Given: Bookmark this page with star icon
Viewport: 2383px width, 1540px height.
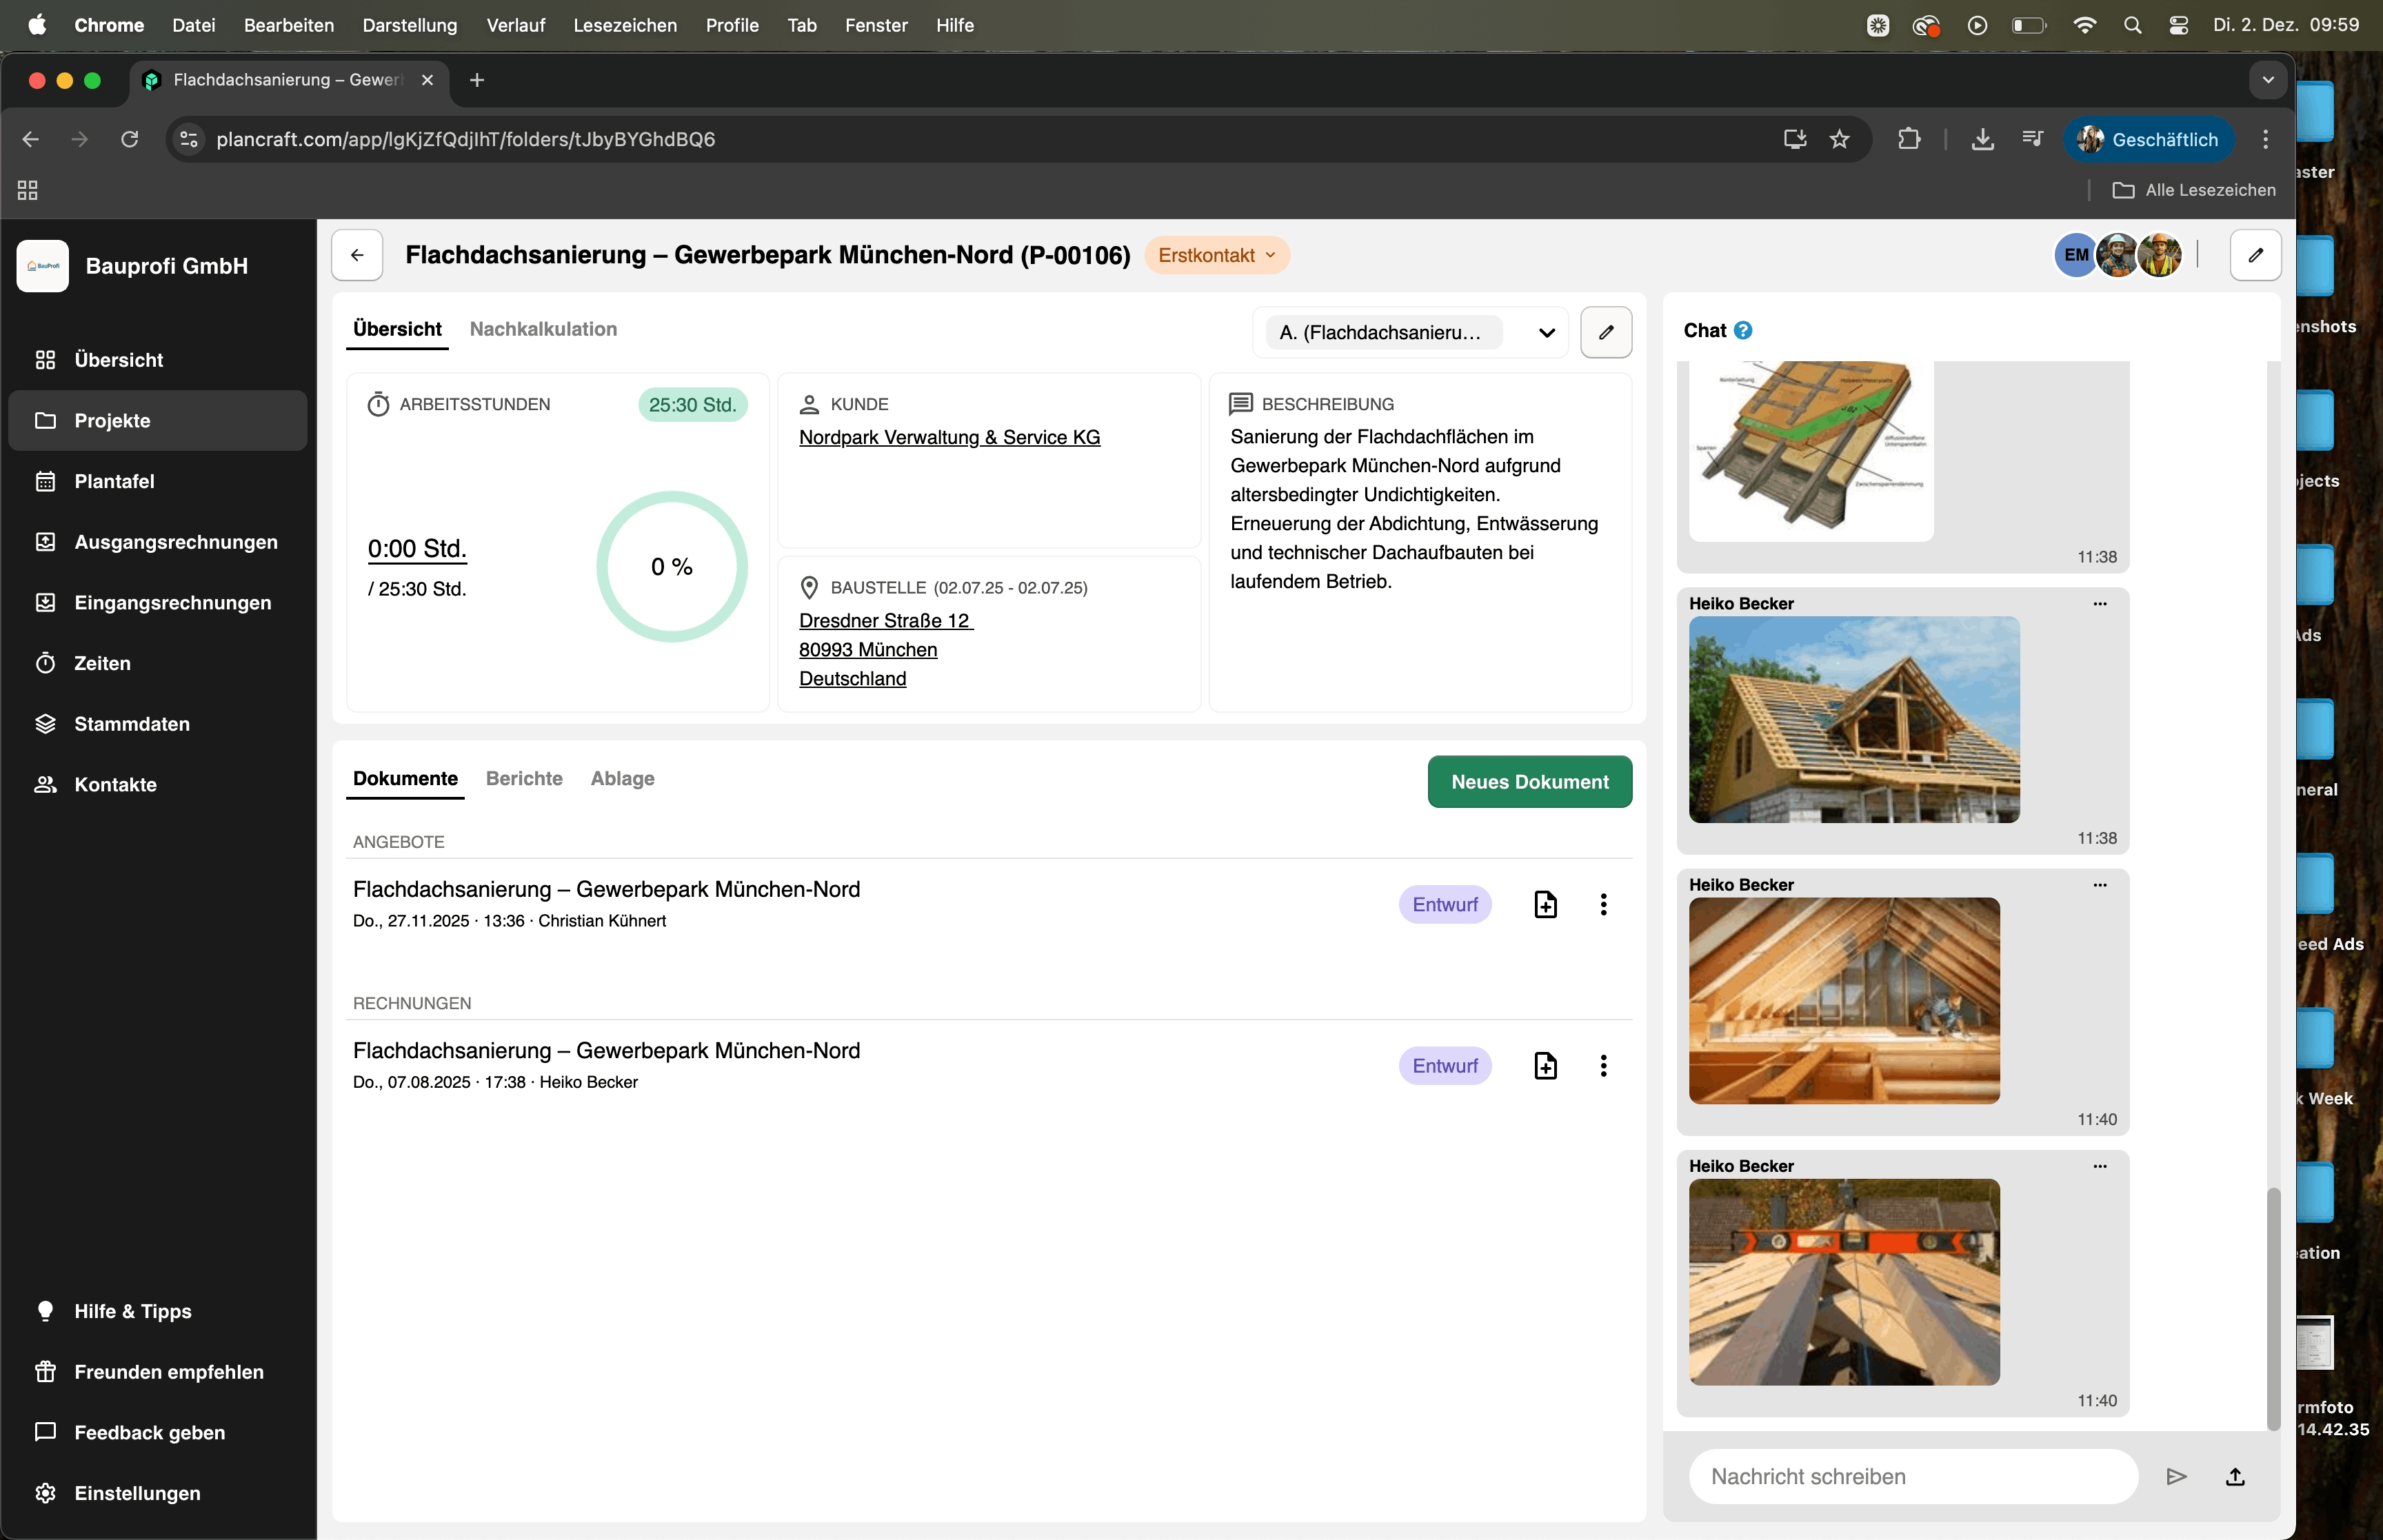Looking at the screenshot, I should (1839, 139).
